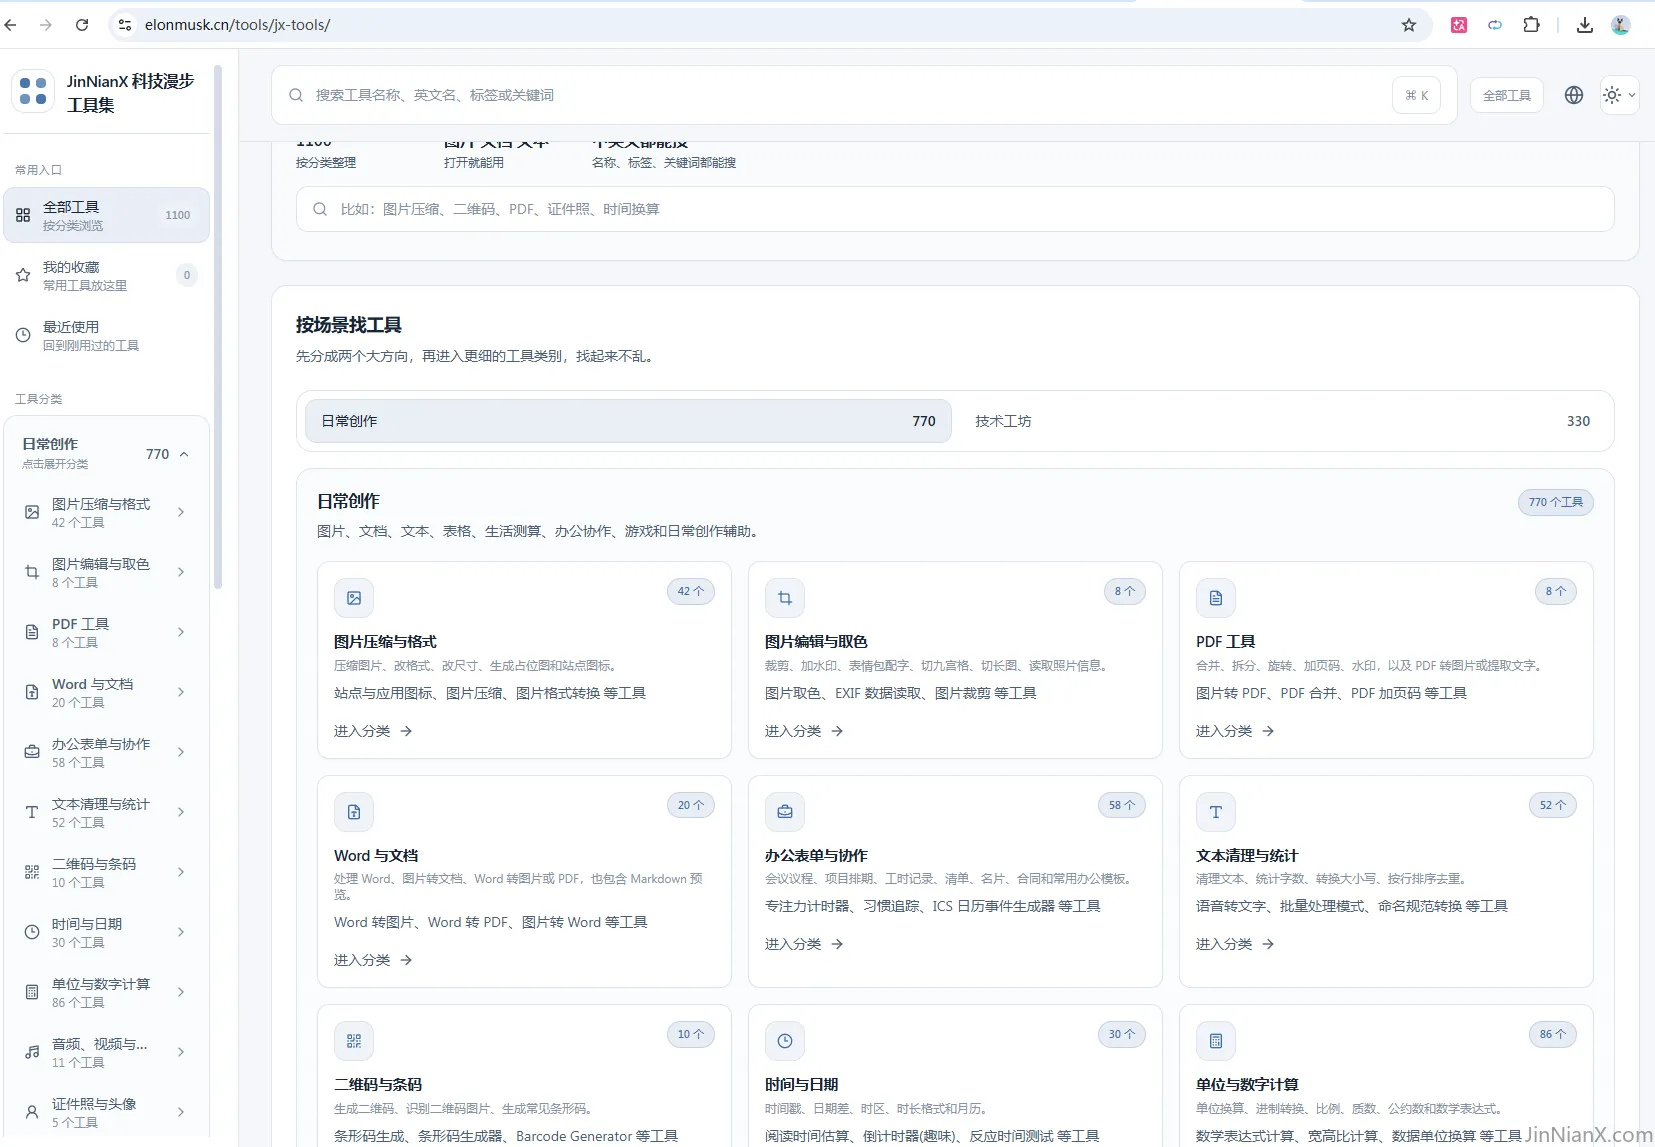
Task: Open 我的收藏 in the sidebar
Action: coord(107,275)
